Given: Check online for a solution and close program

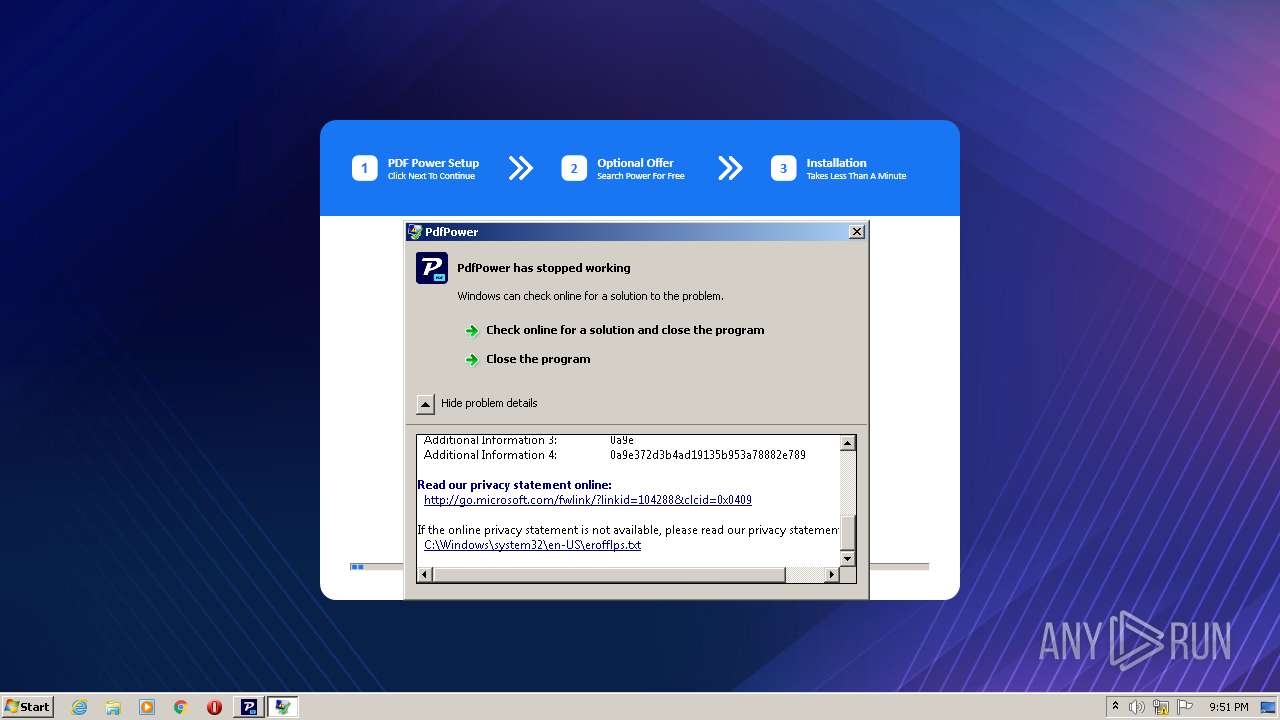Looking at the screenshot, I should point(625,330).
